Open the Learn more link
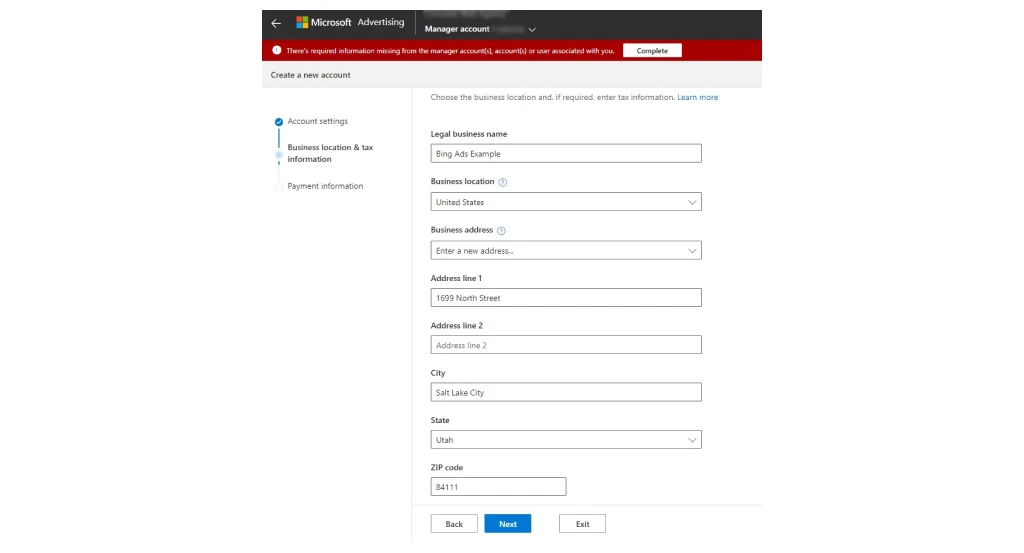The height and width of the screenshot is (553, 1024). [x=697, y=97]
